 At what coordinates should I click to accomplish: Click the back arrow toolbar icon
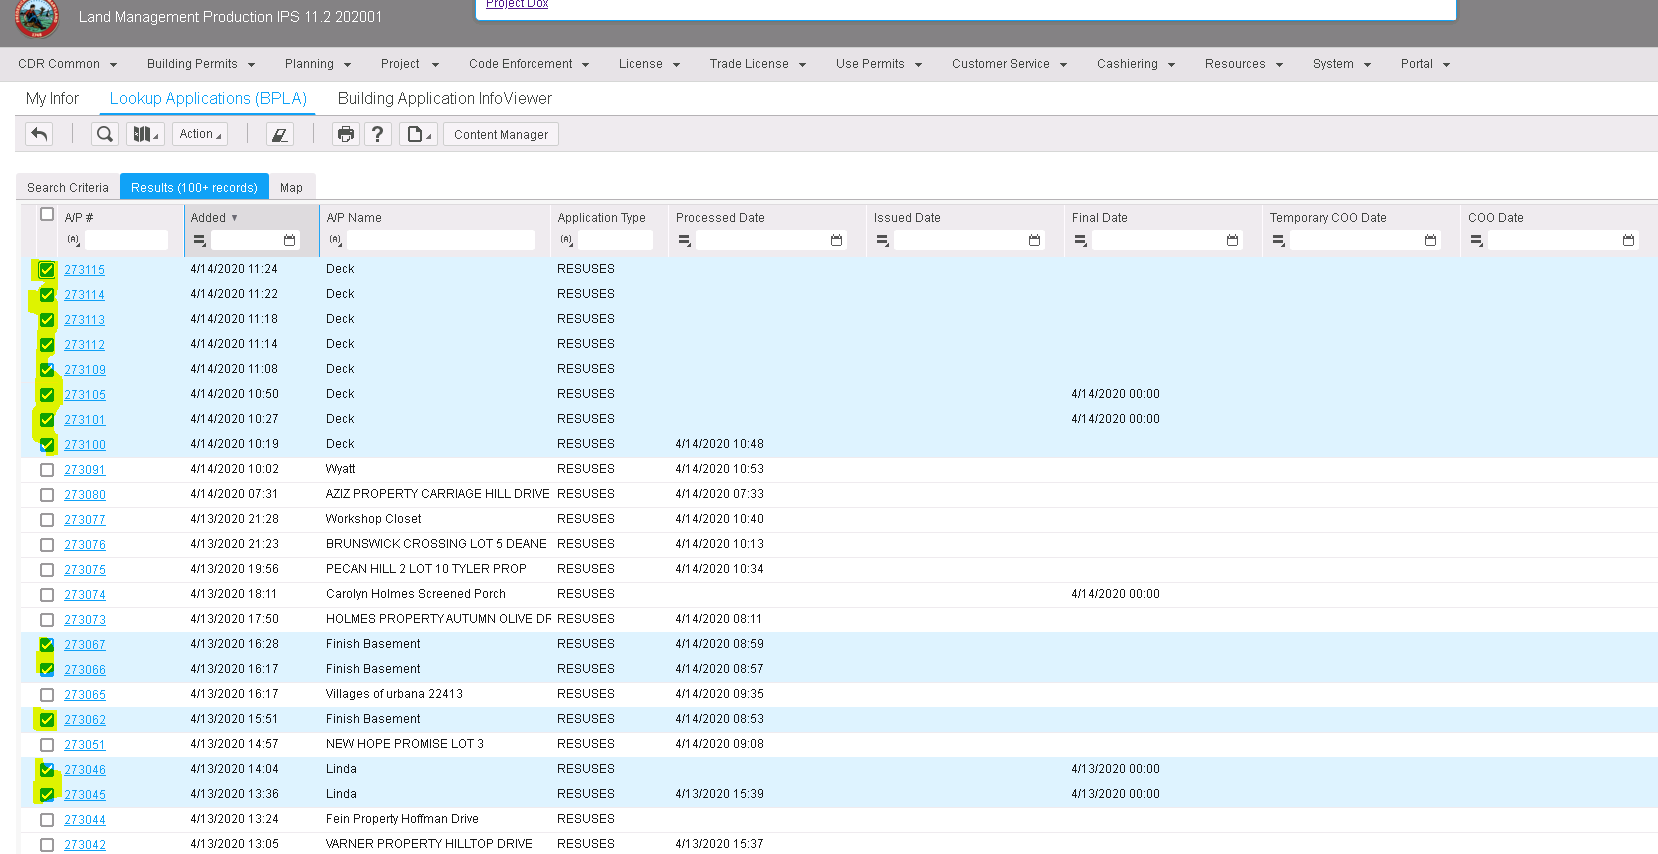coord(40,134)
